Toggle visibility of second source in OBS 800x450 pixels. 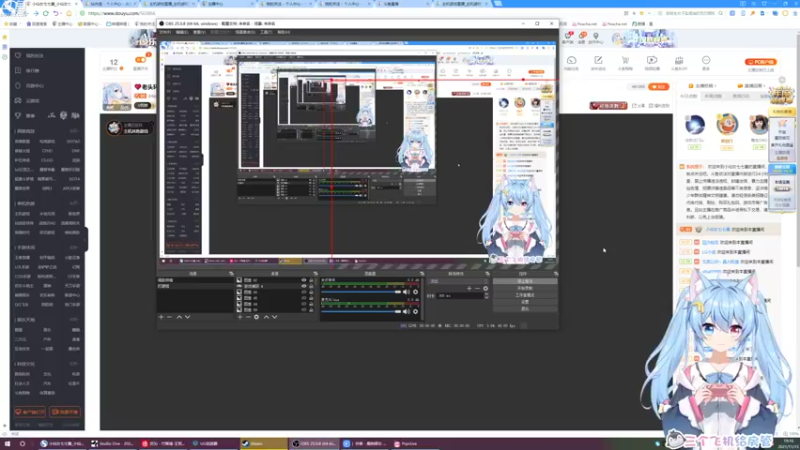304,286
